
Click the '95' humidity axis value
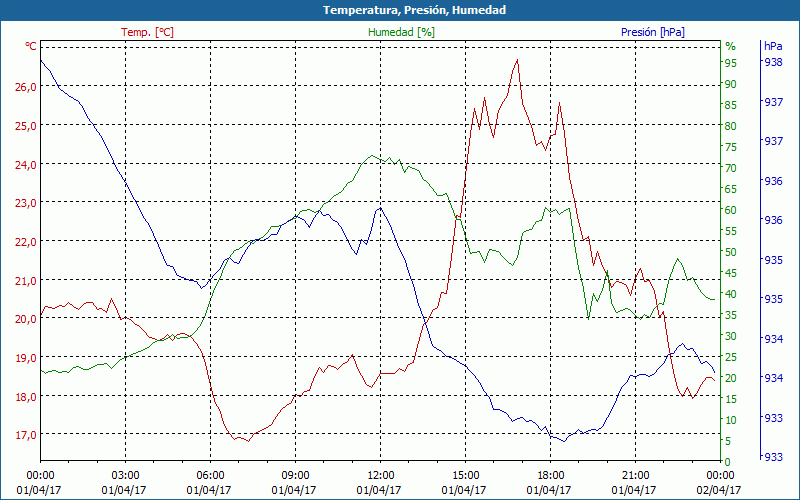coord(731,63)
